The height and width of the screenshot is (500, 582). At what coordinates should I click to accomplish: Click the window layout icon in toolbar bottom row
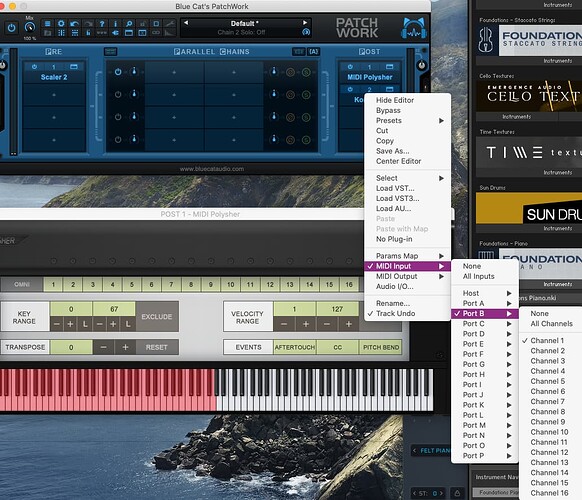pos(129,33)
